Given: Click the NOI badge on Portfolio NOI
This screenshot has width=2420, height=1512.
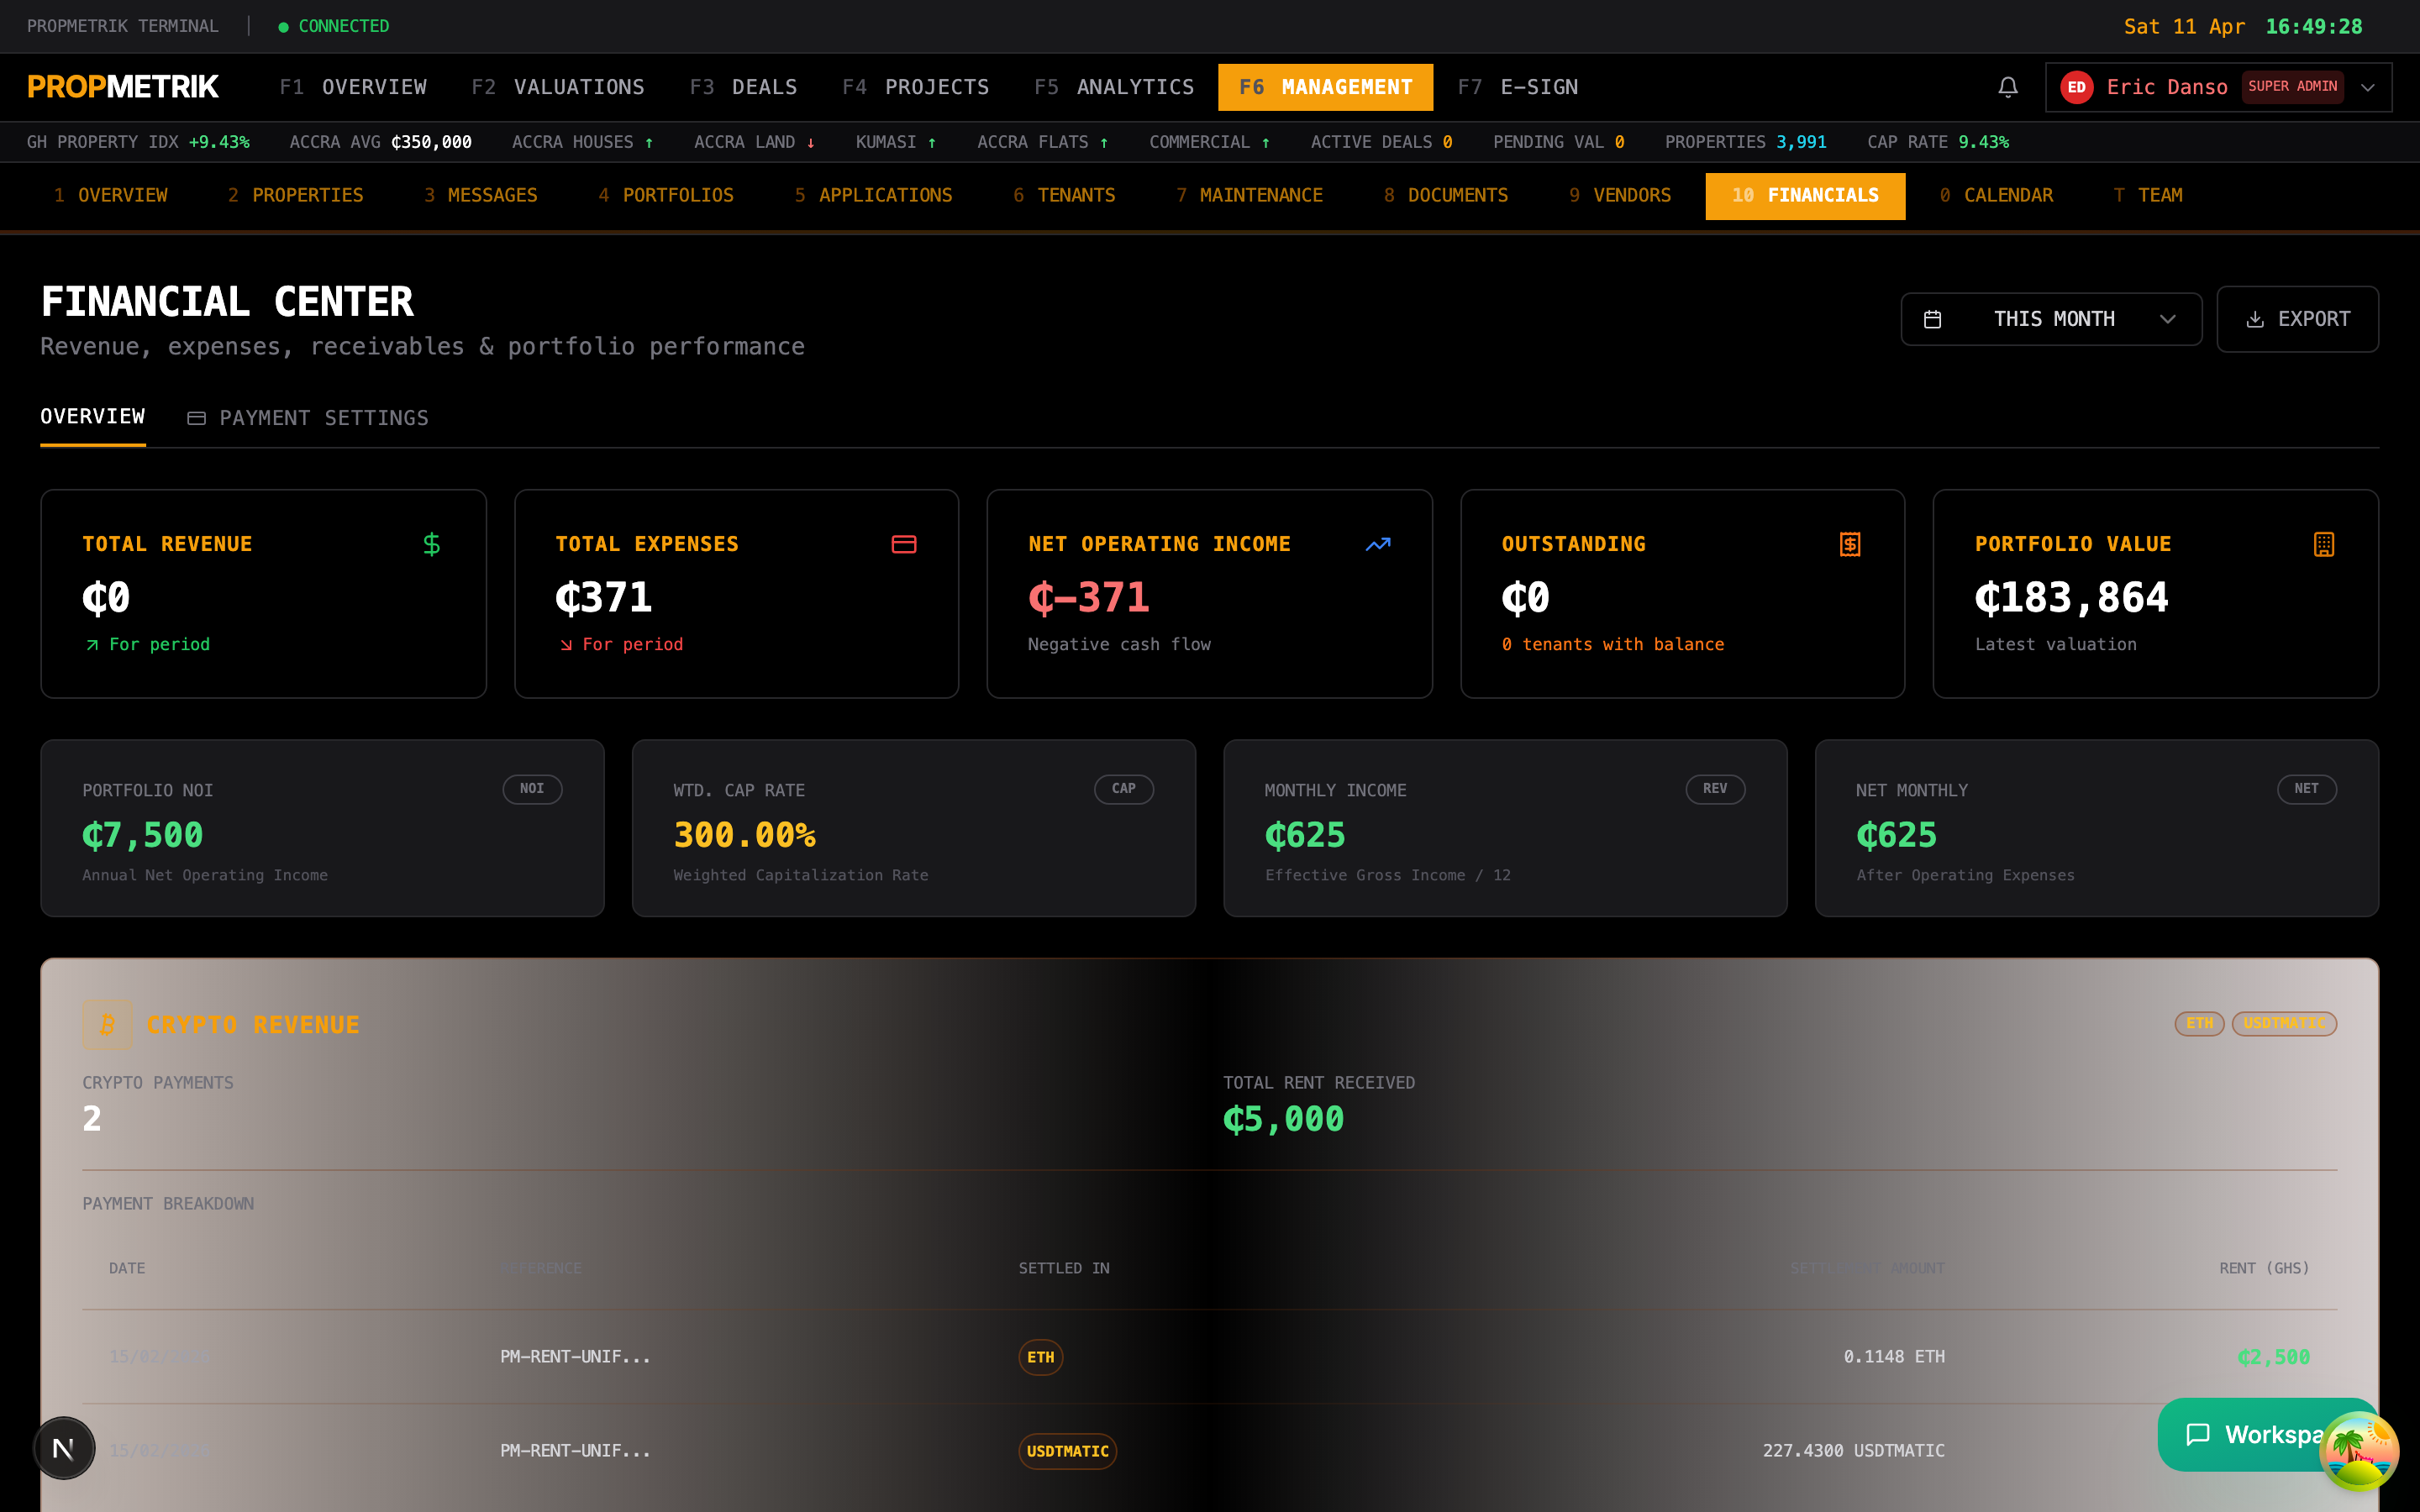Looking at the screenshot, I should coord(532,789).
